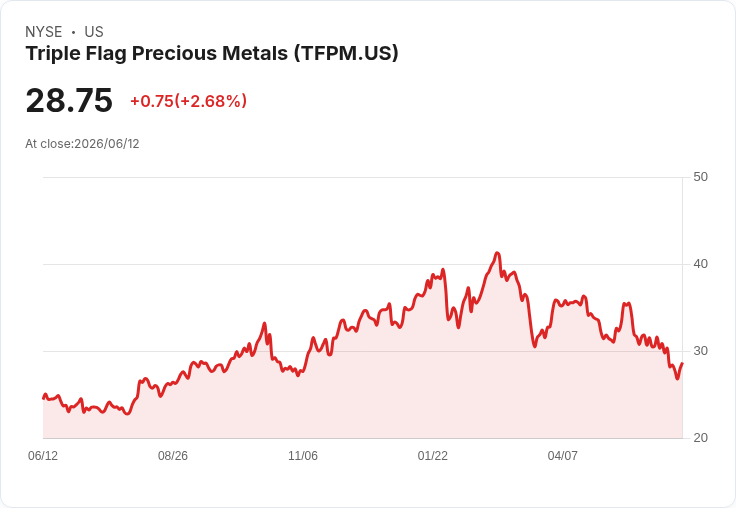The image size is (736, 508).
Task: Click the 08/26 date axis label
Action: click(173, 455)
